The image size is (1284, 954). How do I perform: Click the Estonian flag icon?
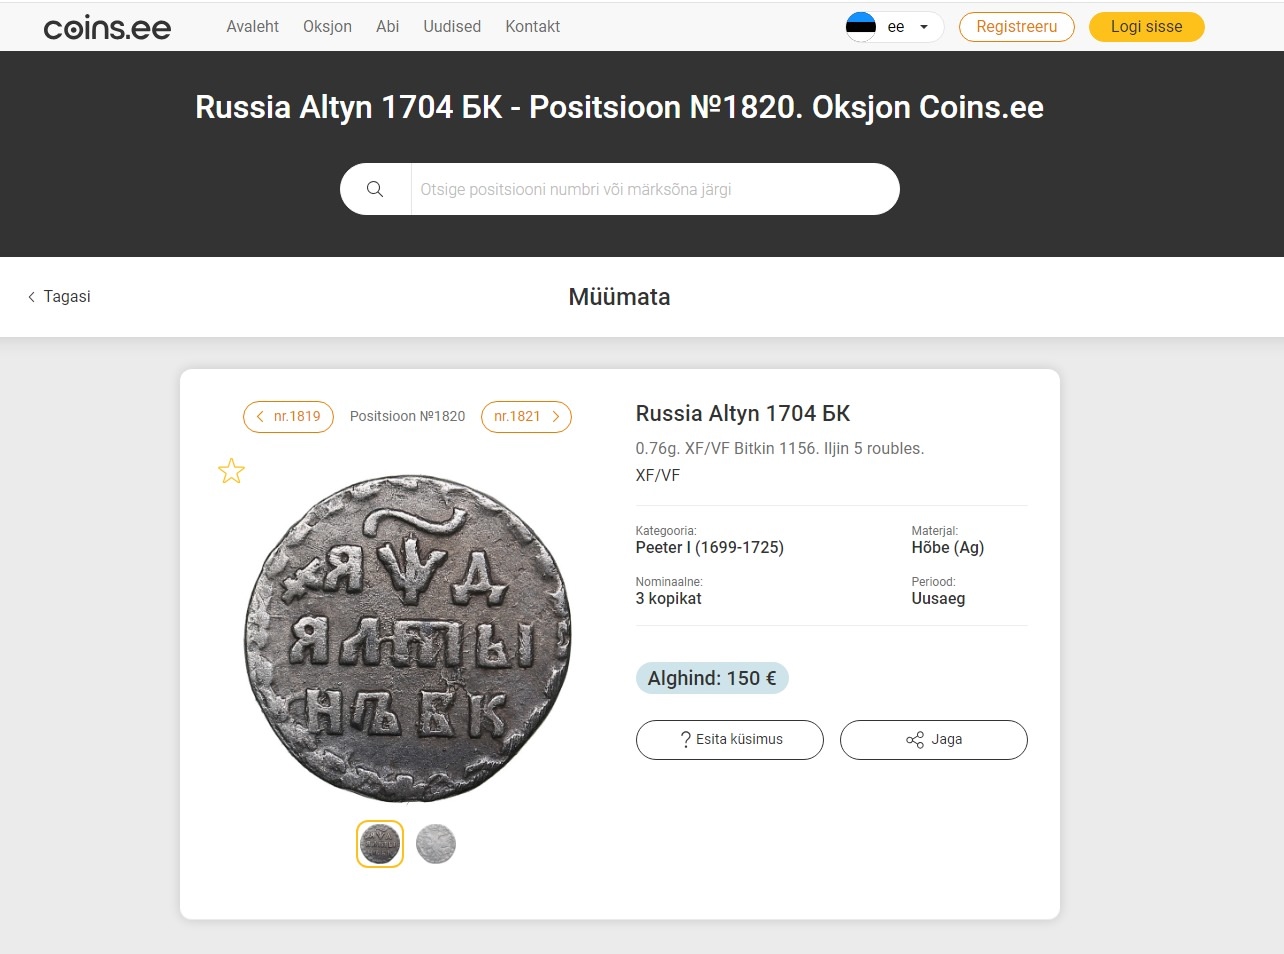(861, 26)
